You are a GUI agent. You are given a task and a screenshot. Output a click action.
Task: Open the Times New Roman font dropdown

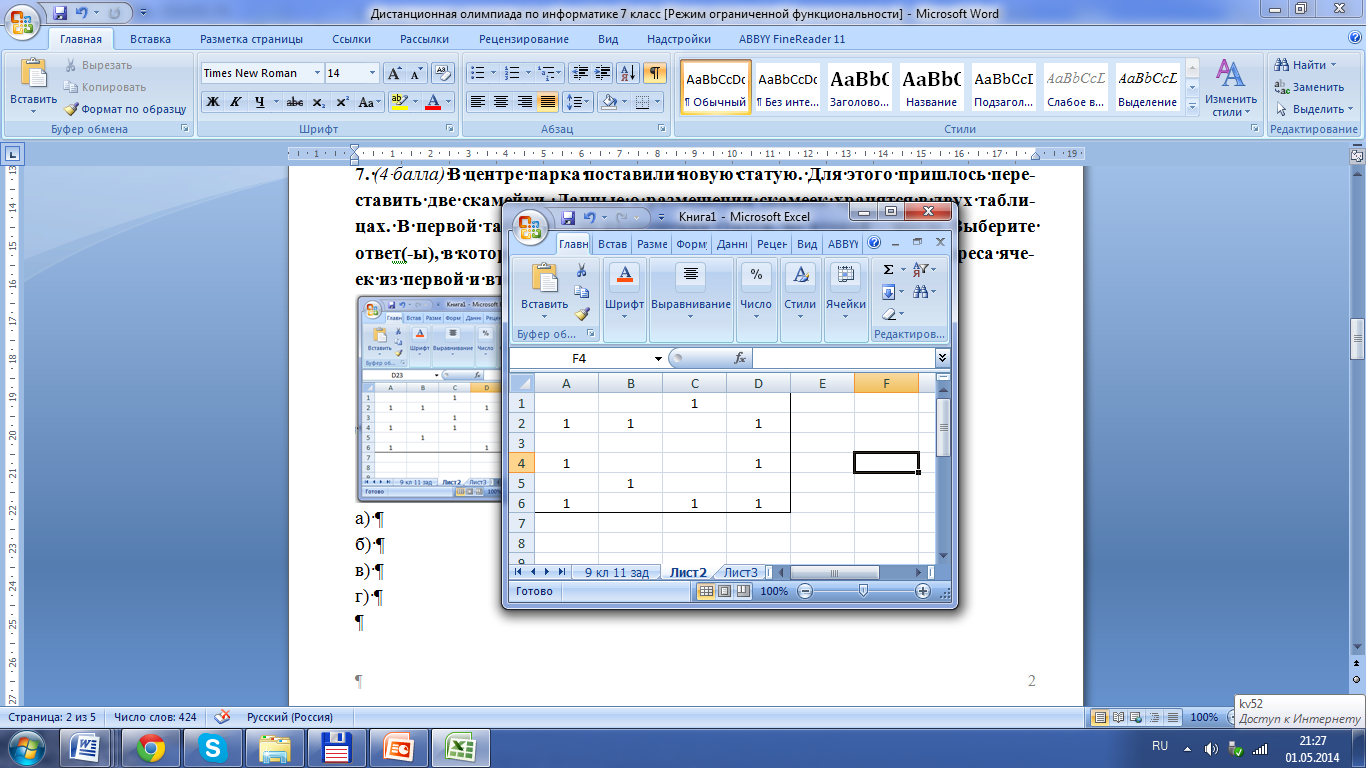[317, 73]
